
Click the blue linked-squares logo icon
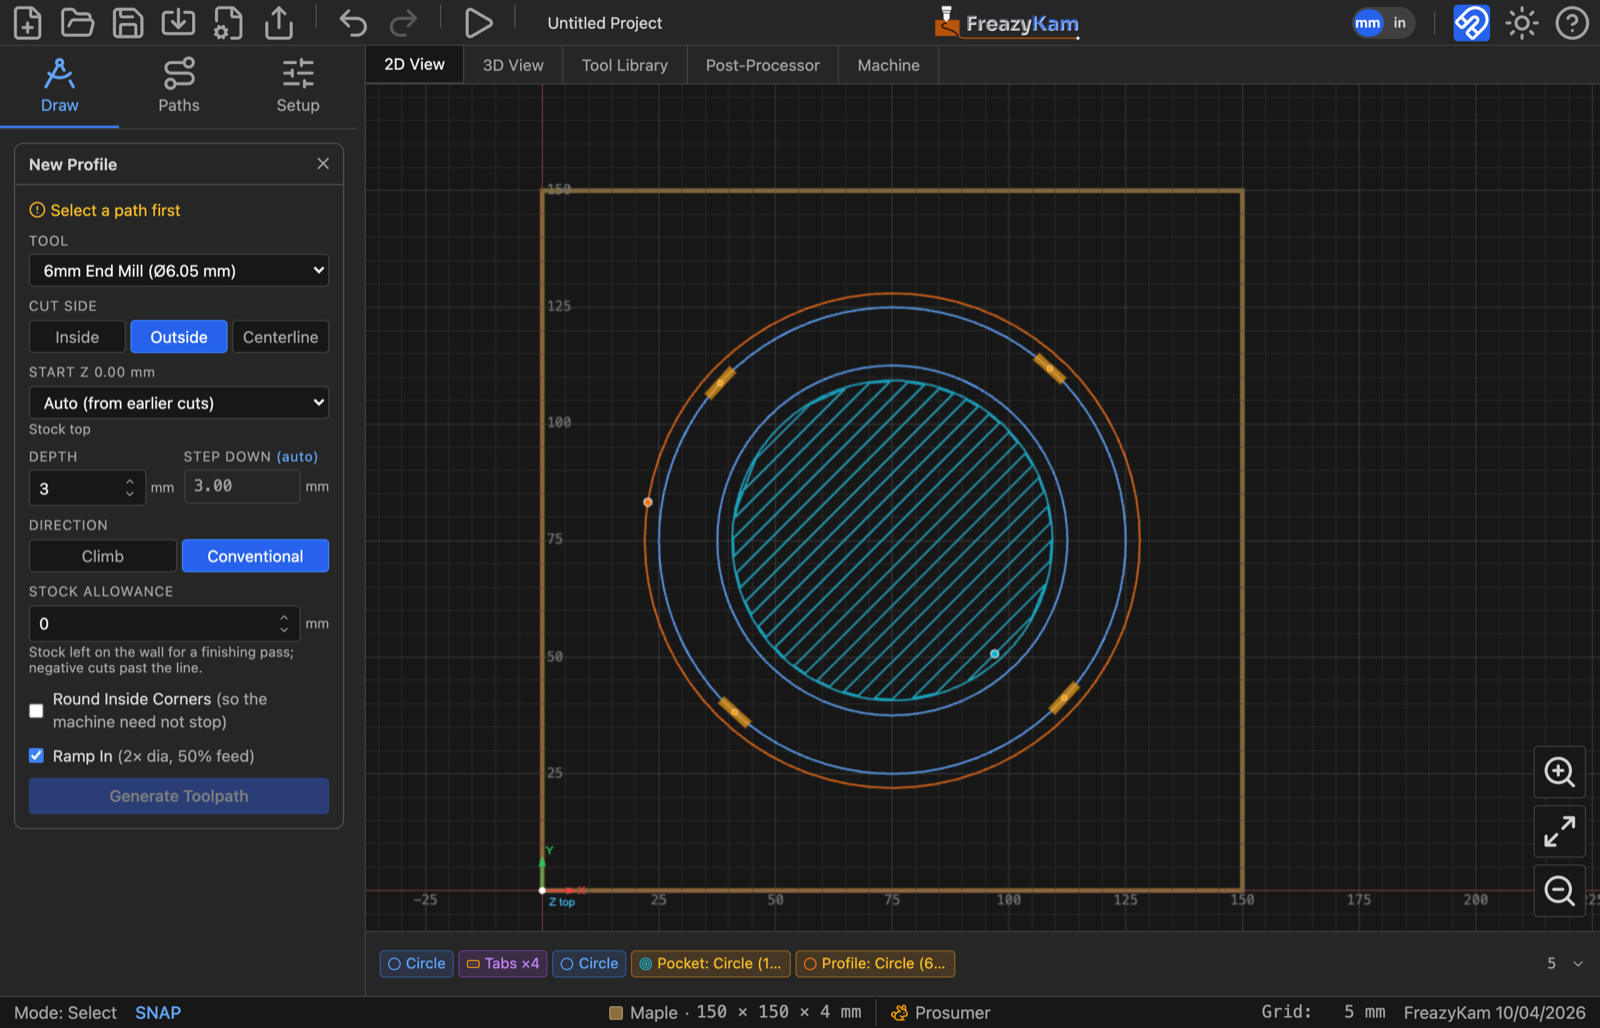pyautogui.click(x=1471, y=23)
